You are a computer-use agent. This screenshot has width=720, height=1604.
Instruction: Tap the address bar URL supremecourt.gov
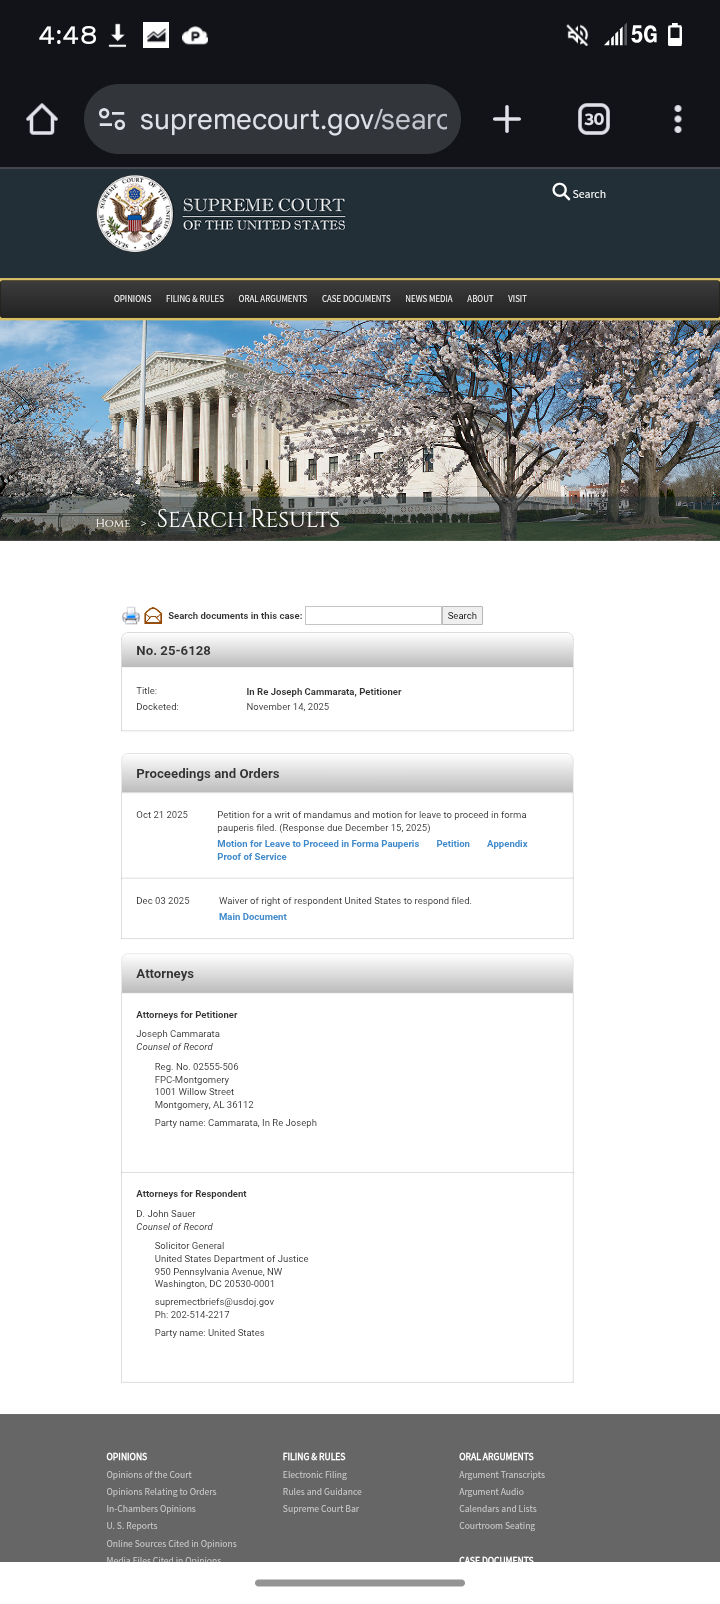click(293, 119)
